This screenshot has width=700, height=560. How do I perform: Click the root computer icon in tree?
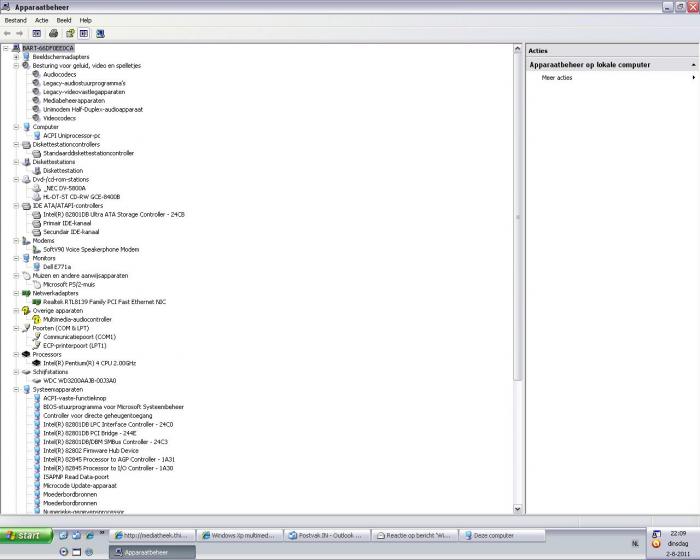16,48
